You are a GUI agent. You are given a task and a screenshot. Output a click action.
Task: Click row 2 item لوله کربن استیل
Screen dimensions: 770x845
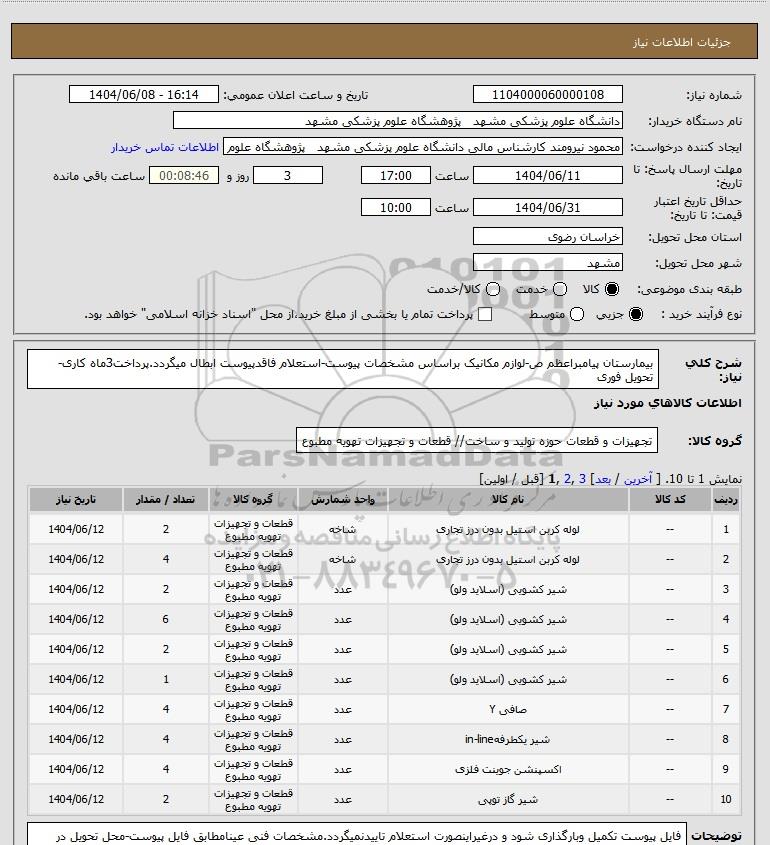pyautogui.click(x=508, y=559)
